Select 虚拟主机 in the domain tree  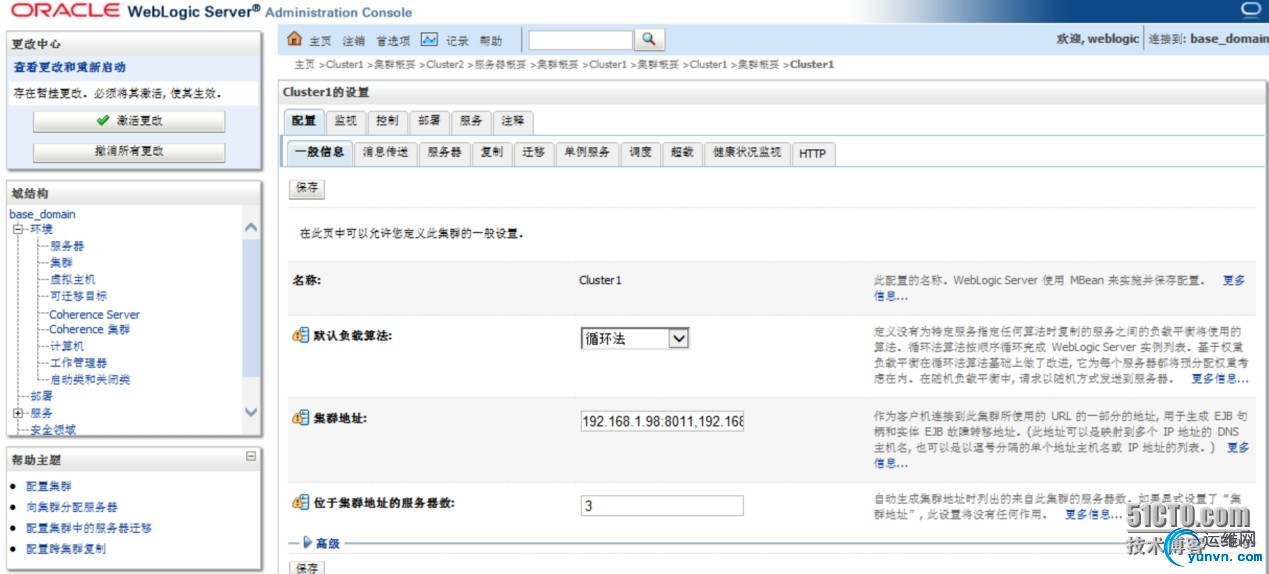(x=73, y=279)
